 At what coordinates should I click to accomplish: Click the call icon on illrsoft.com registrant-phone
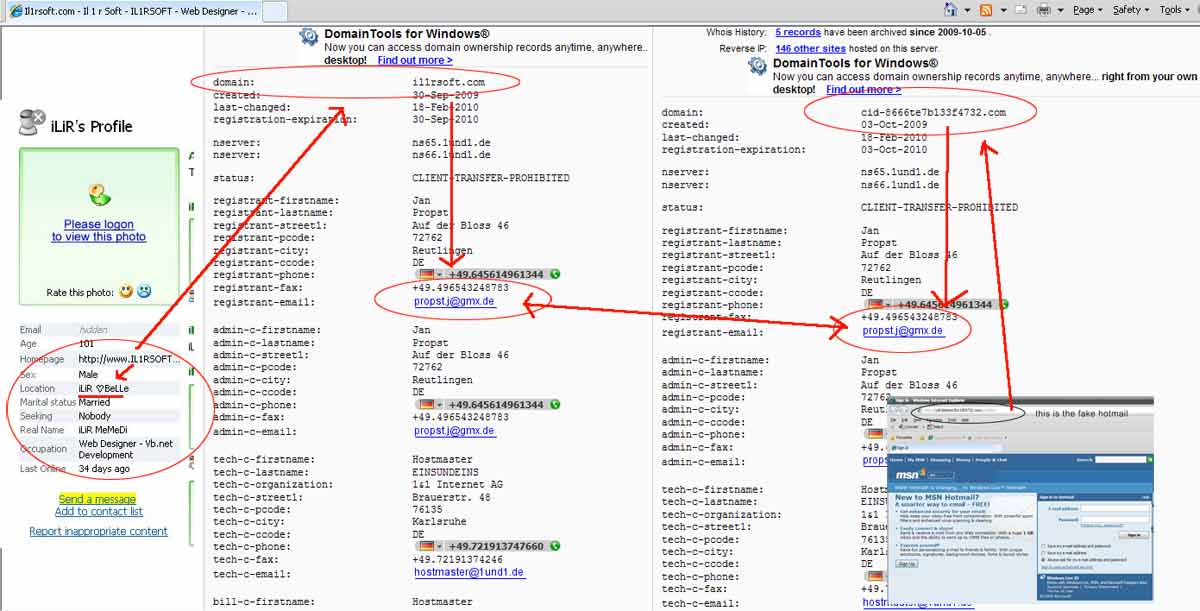[x=553, y=275]
